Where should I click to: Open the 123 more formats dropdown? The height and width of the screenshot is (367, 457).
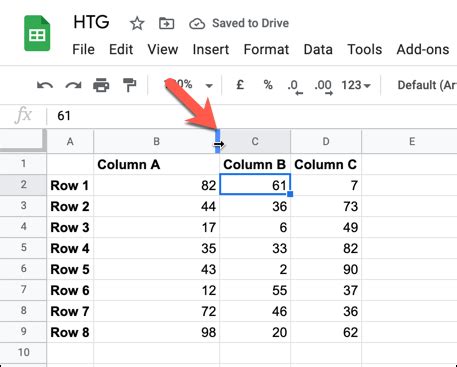(x=356, y=85)
